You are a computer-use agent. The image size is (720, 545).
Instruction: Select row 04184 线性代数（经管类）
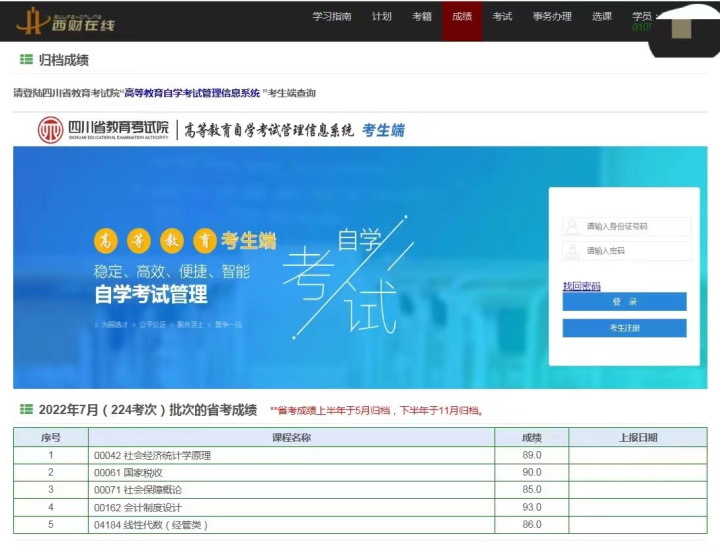click(360, 524)
